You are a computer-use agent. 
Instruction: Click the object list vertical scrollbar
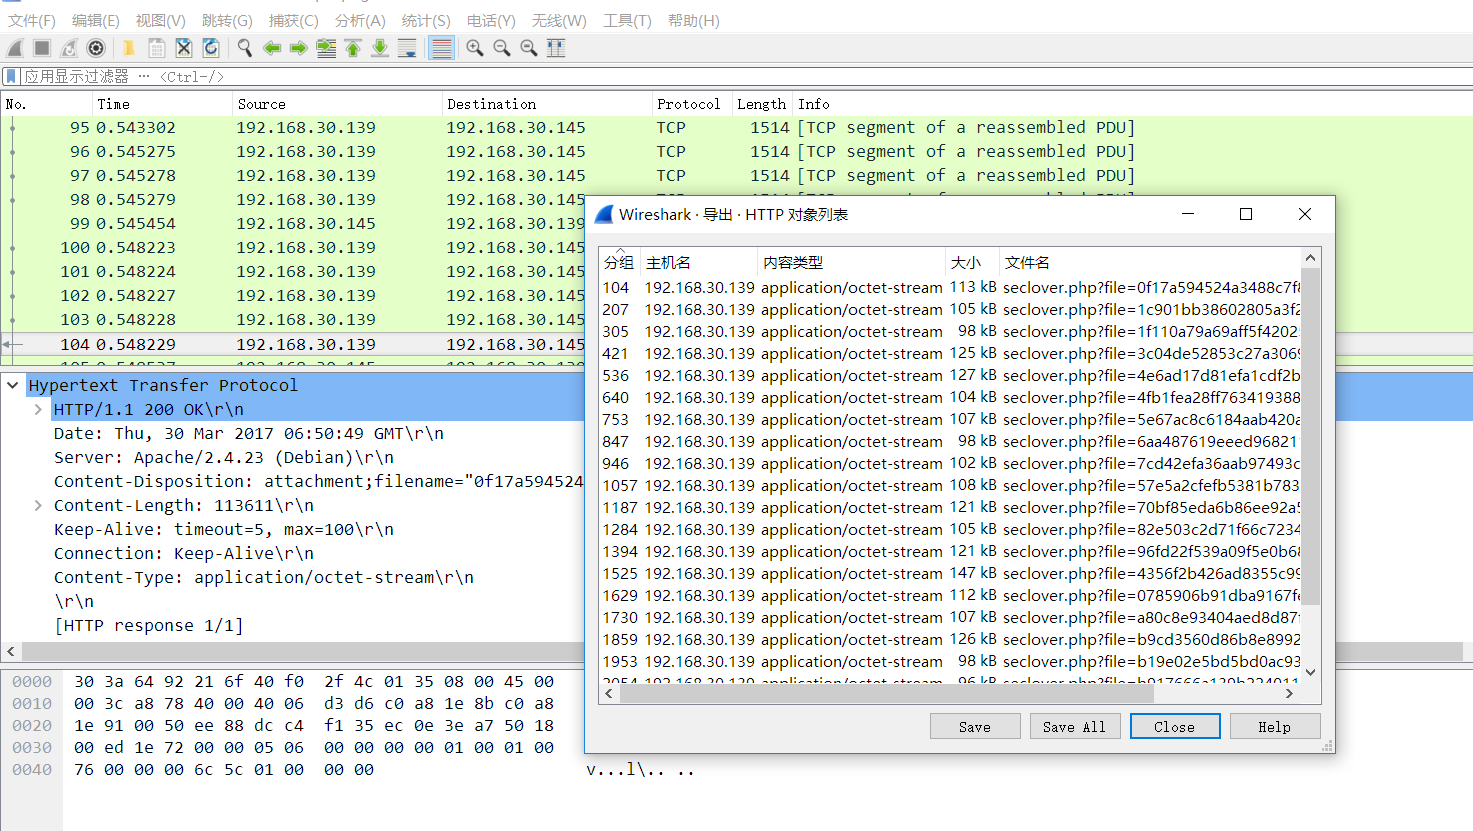click(x=1310, y=450)
